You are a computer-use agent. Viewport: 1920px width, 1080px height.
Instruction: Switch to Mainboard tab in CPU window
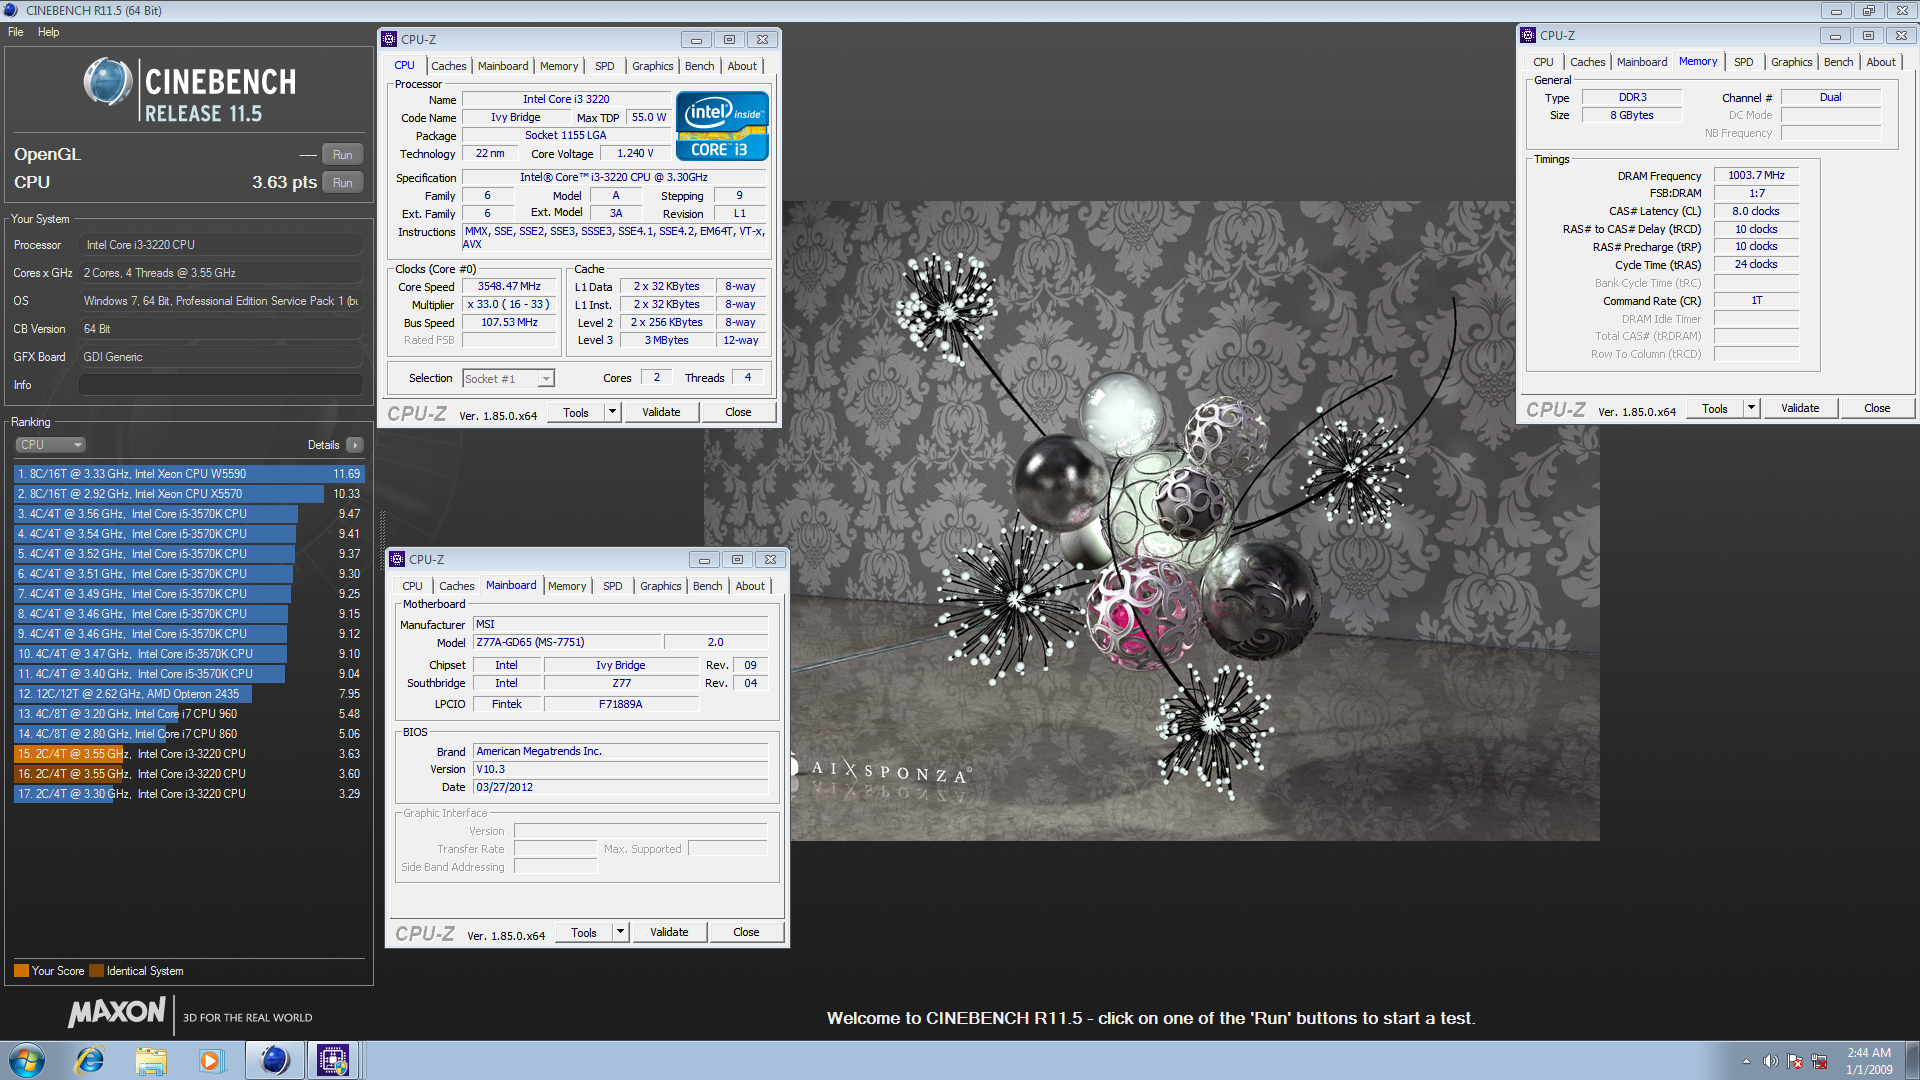(x=503, y=66)
